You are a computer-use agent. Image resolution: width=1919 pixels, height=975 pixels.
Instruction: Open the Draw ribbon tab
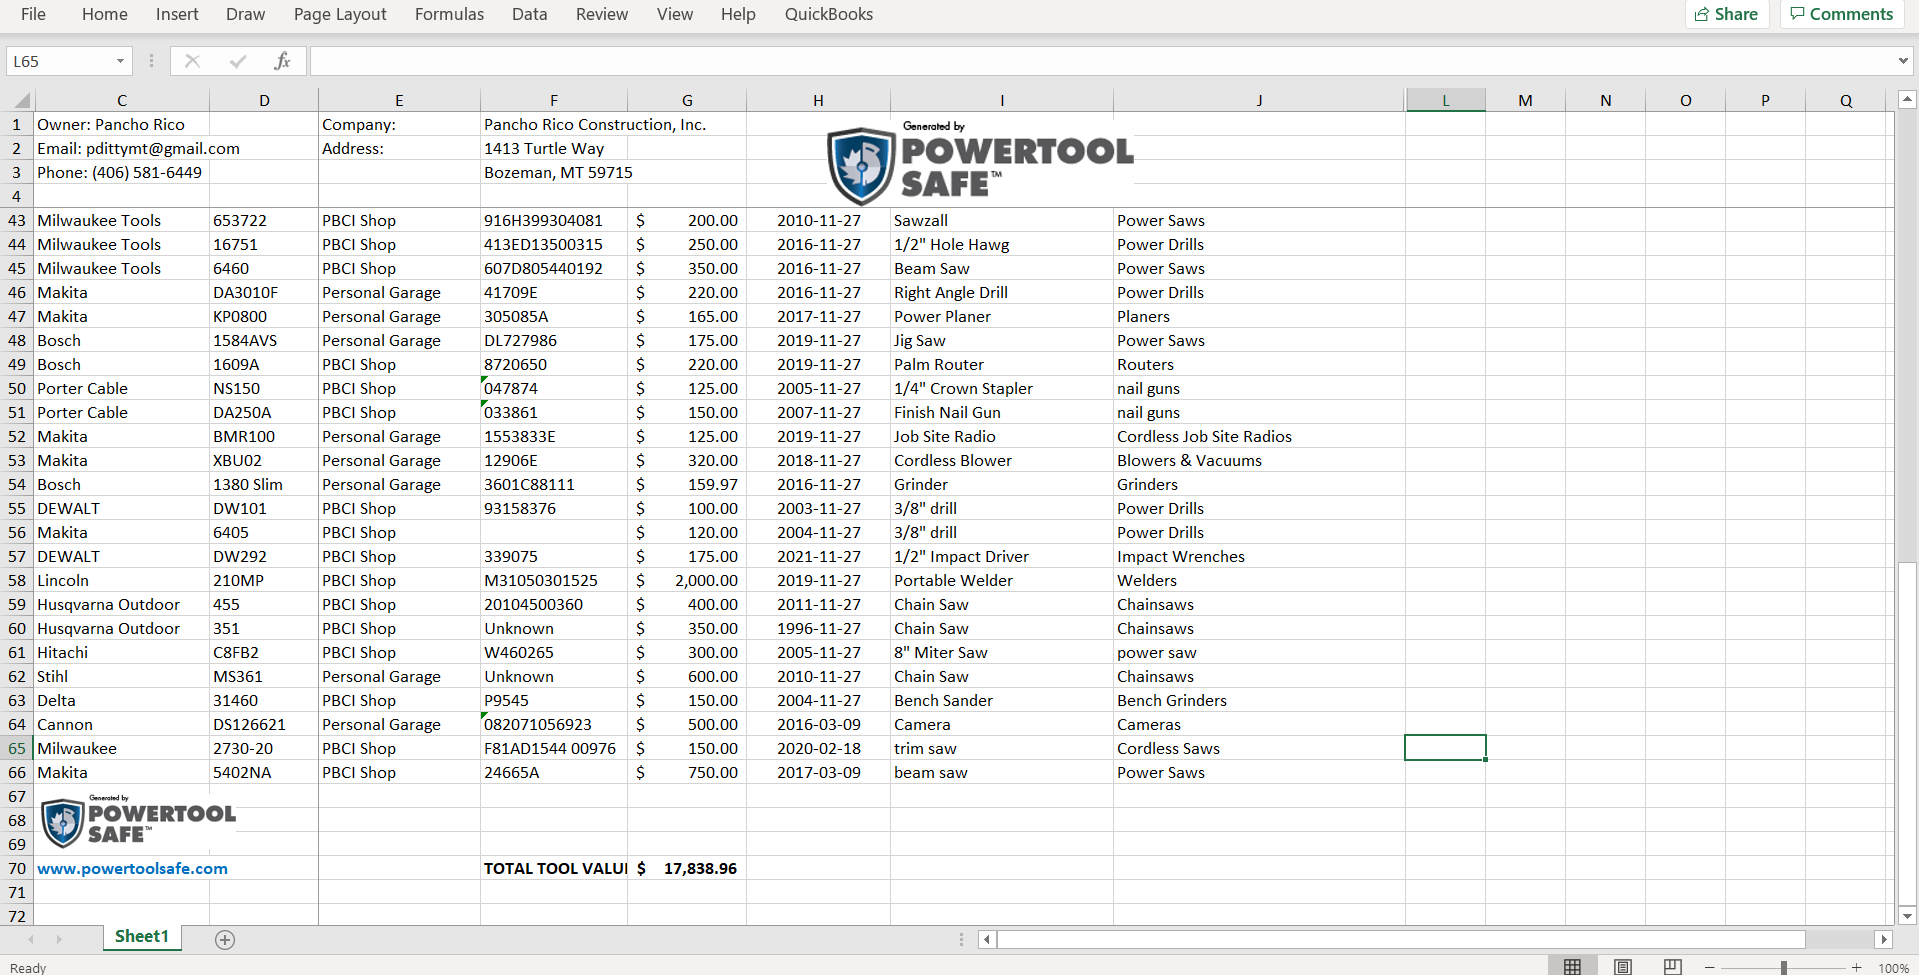[246, 14]
